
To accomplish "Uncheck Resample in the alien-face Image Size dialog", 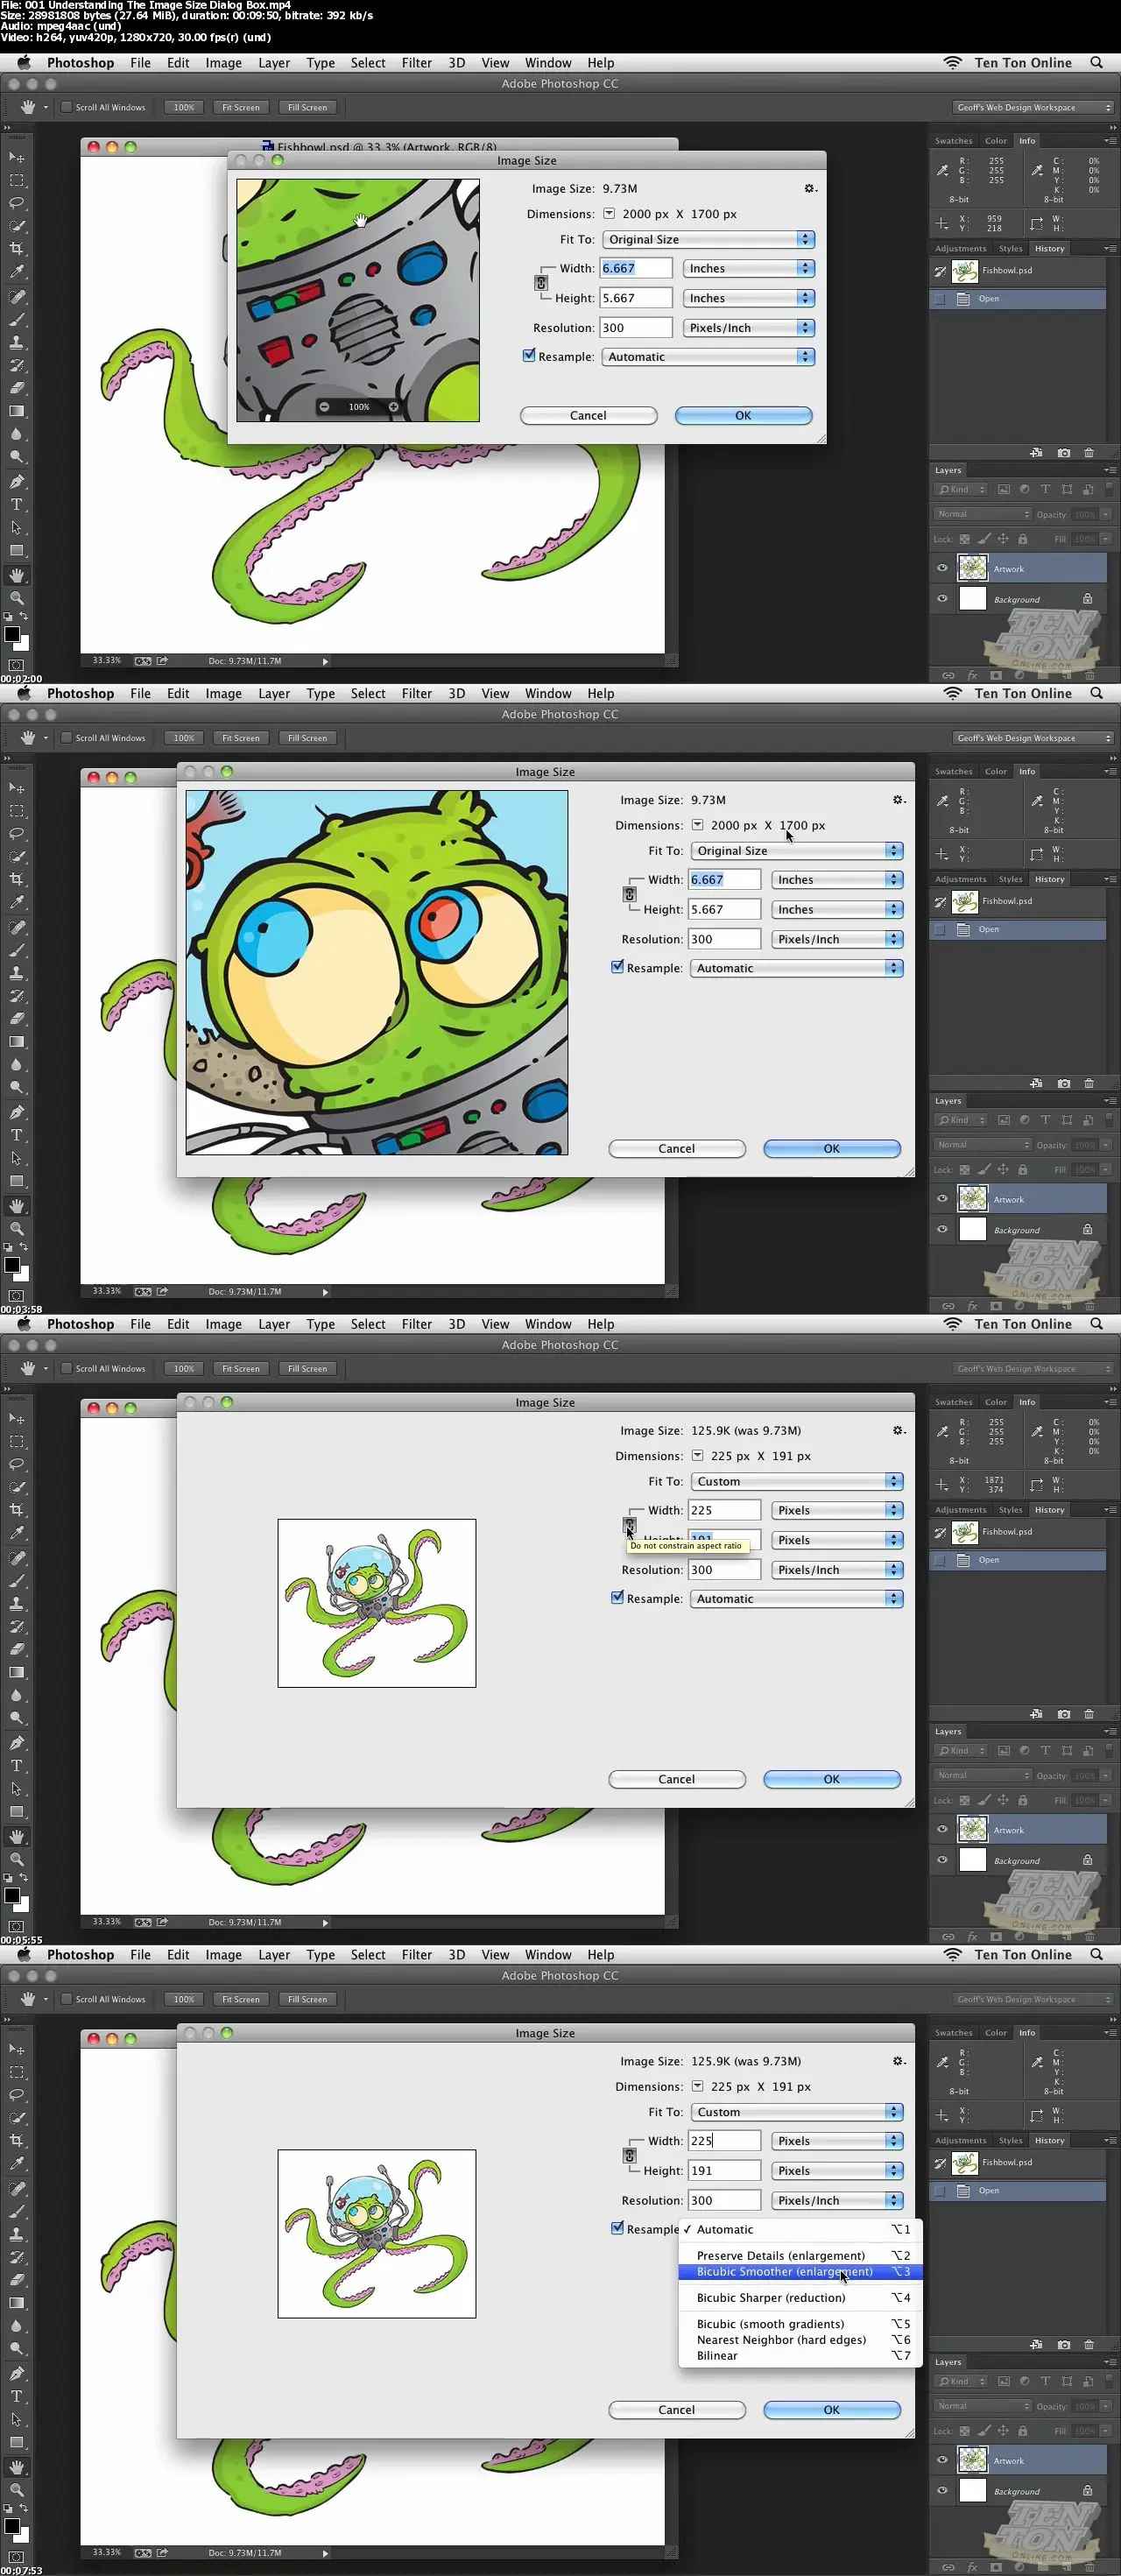I will click(617, 967).
